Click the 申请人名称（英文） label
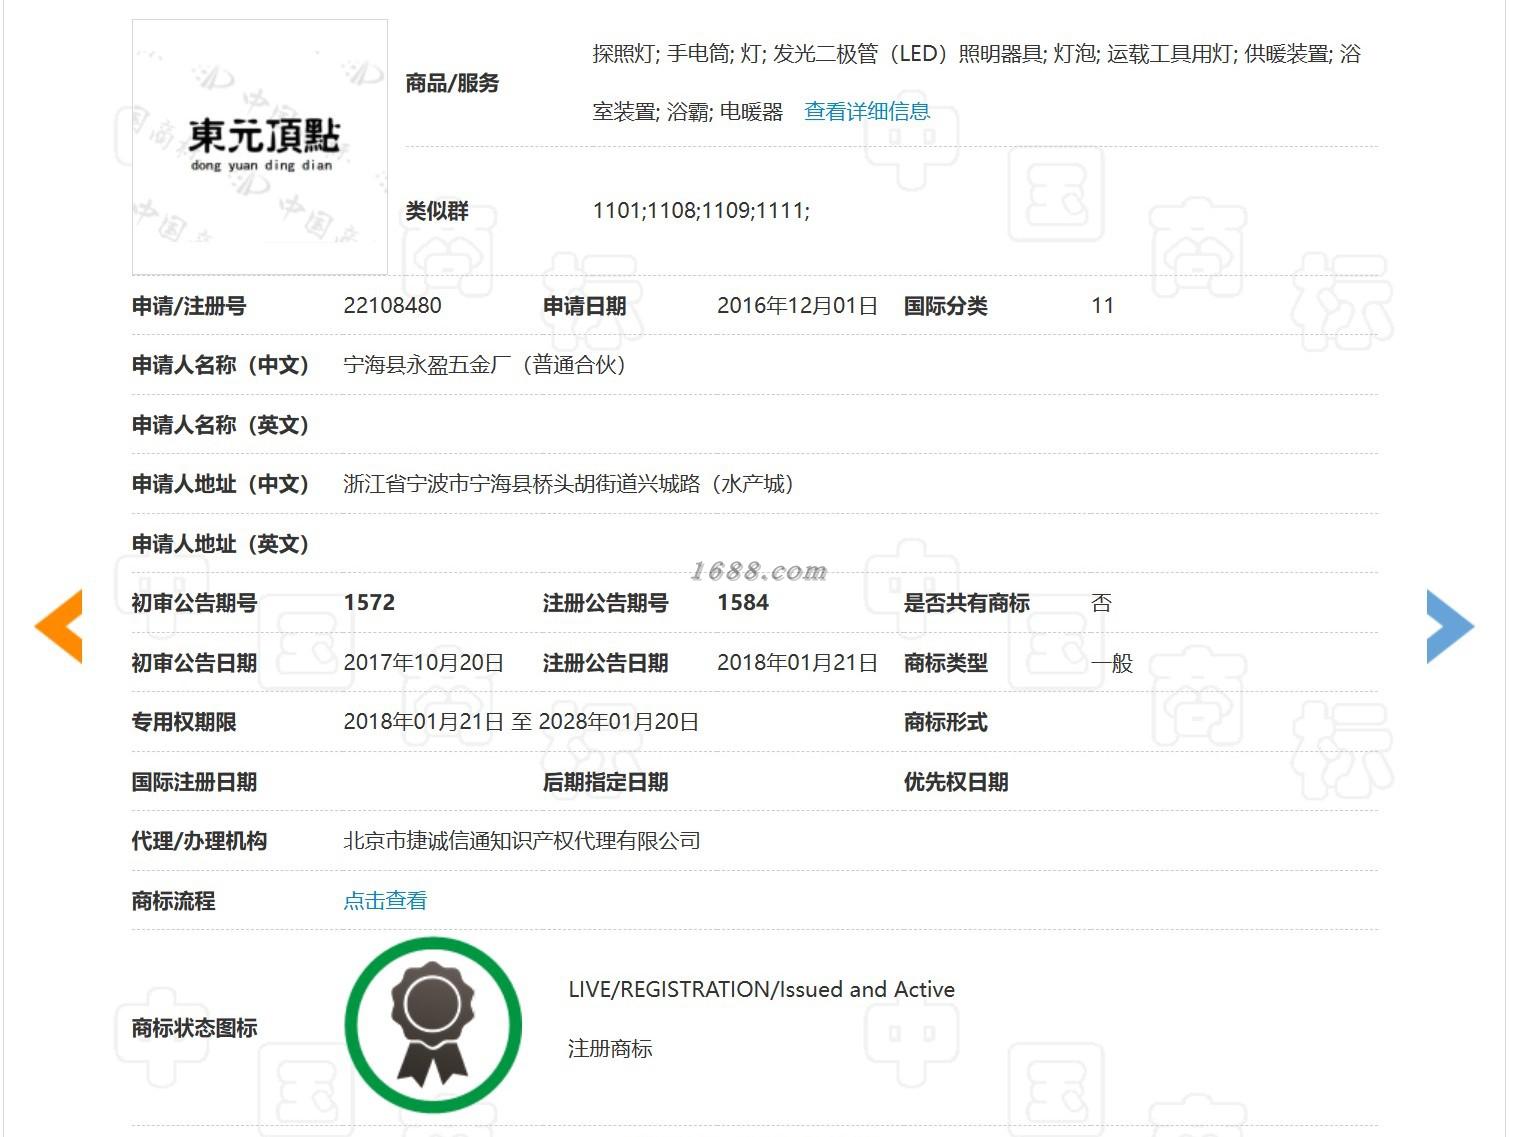1516x1137 pixels. click(x=221, y=425)
